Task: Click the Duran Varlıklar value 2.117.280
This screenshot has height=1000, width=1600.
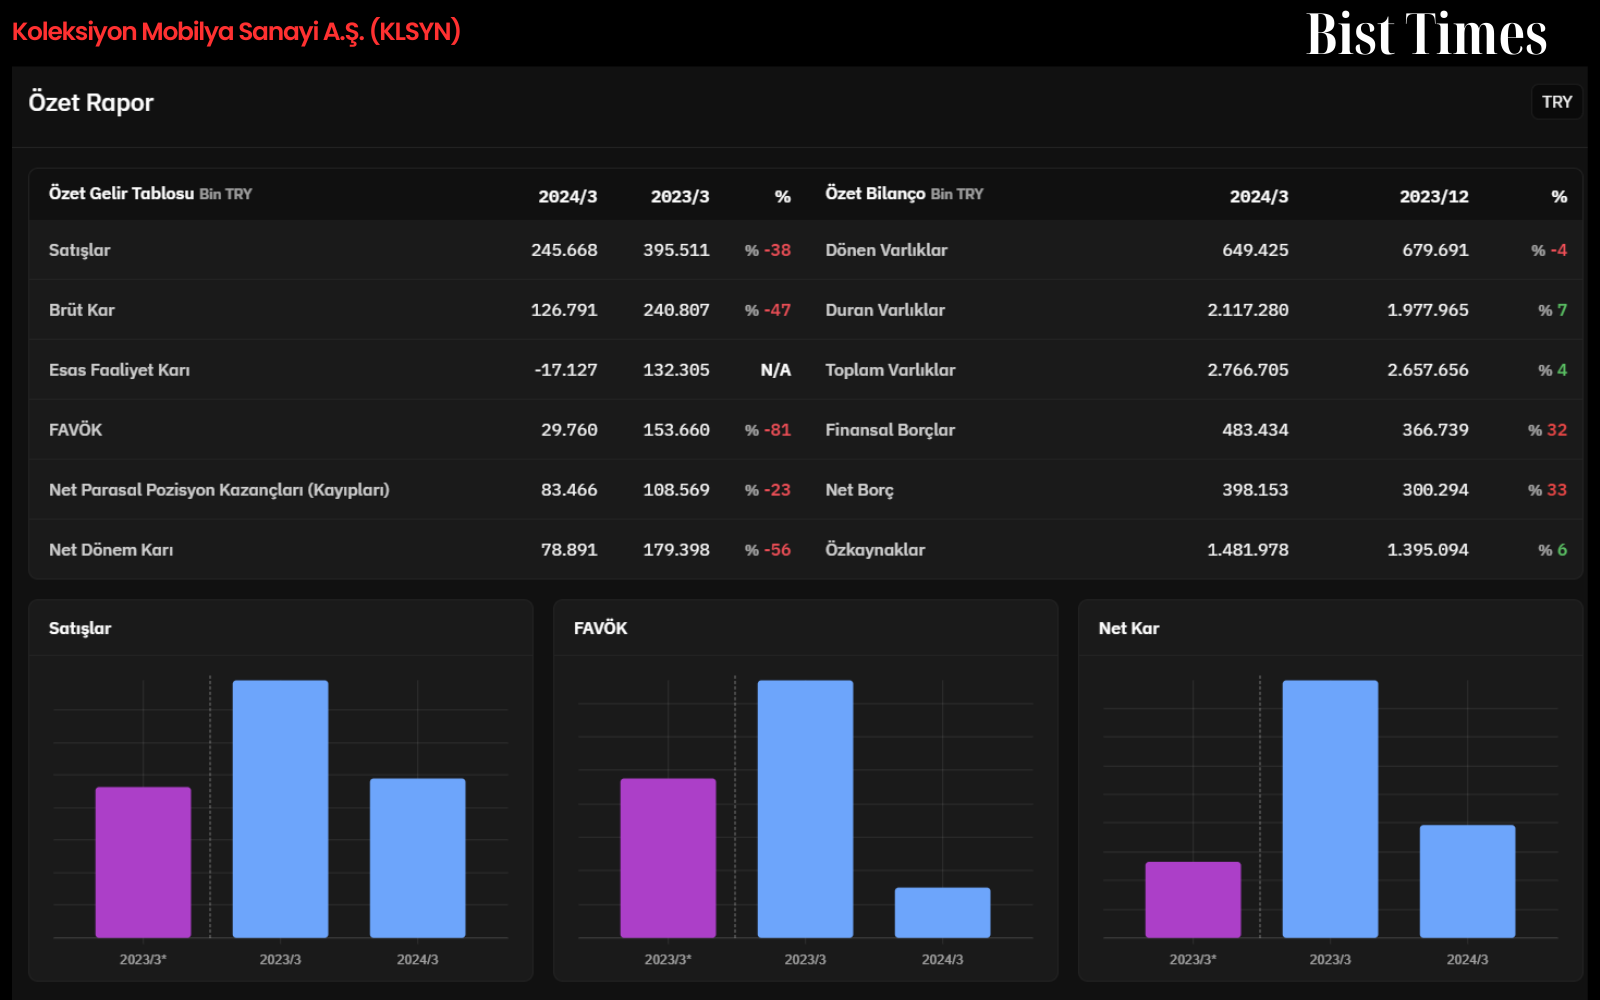Action: 1248,310
